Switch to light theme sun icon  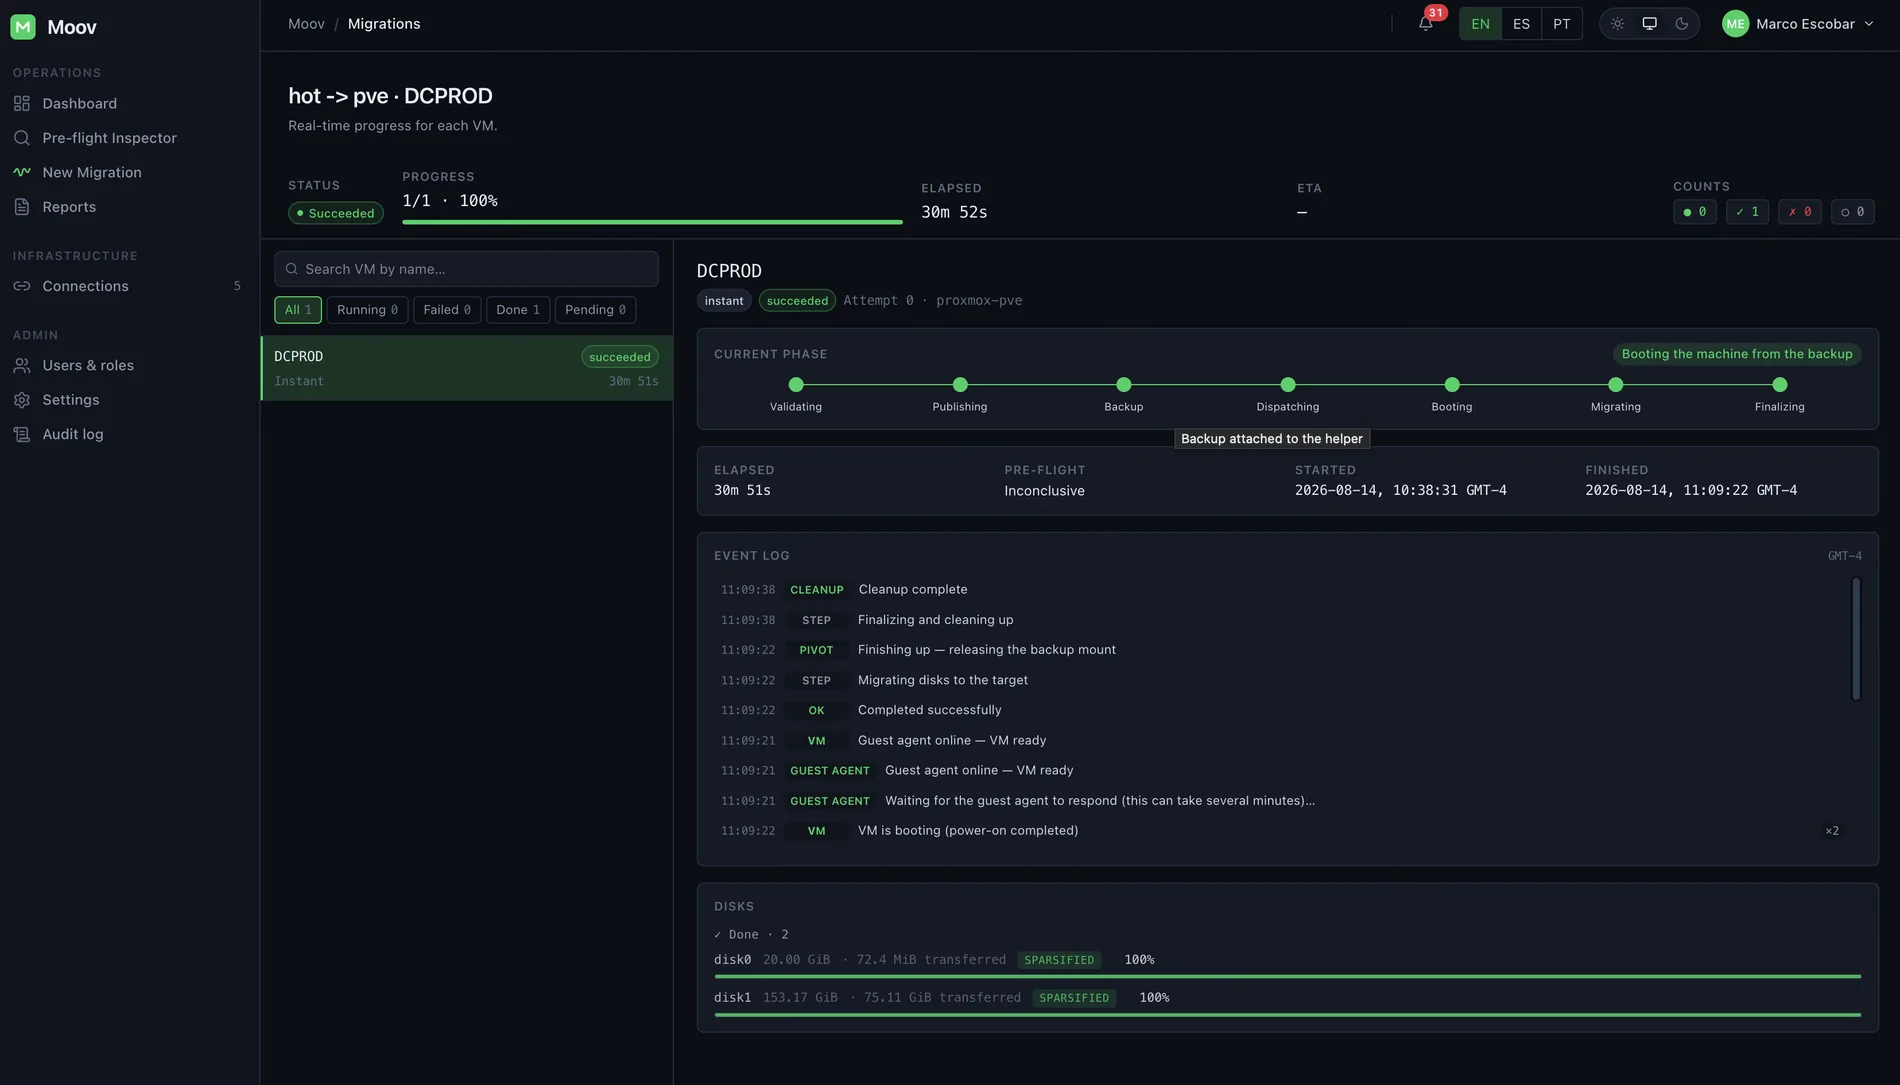click(x=1617, y=24)
